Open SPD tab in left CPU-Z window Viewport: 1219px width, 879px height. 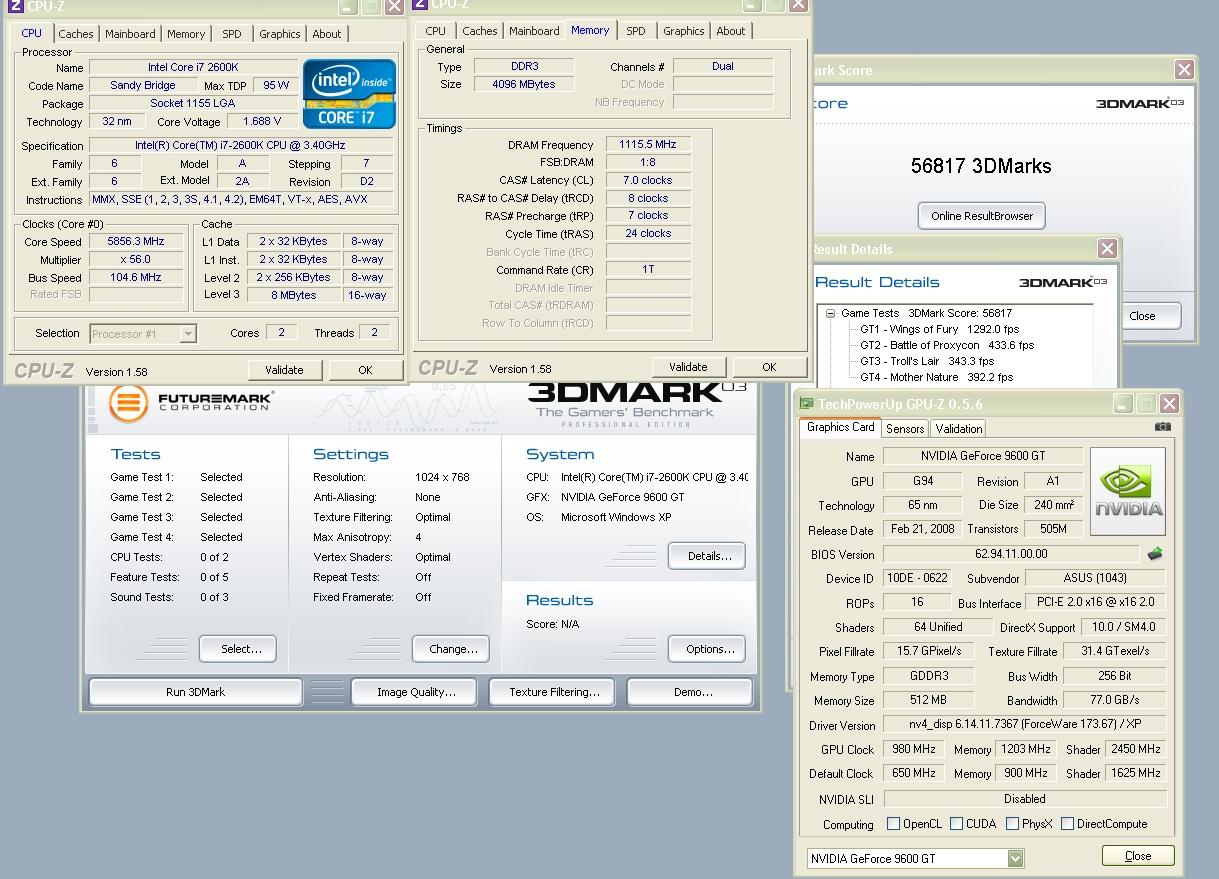(232, 34)
